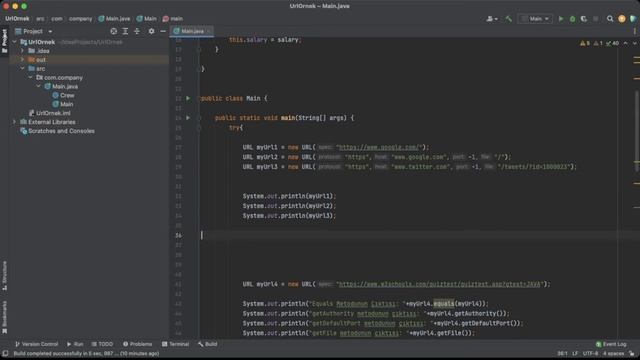The height and width of the screenshot is (360, 640).
Task: Click line:column position indicator 36:1
Action: [562, 353]
